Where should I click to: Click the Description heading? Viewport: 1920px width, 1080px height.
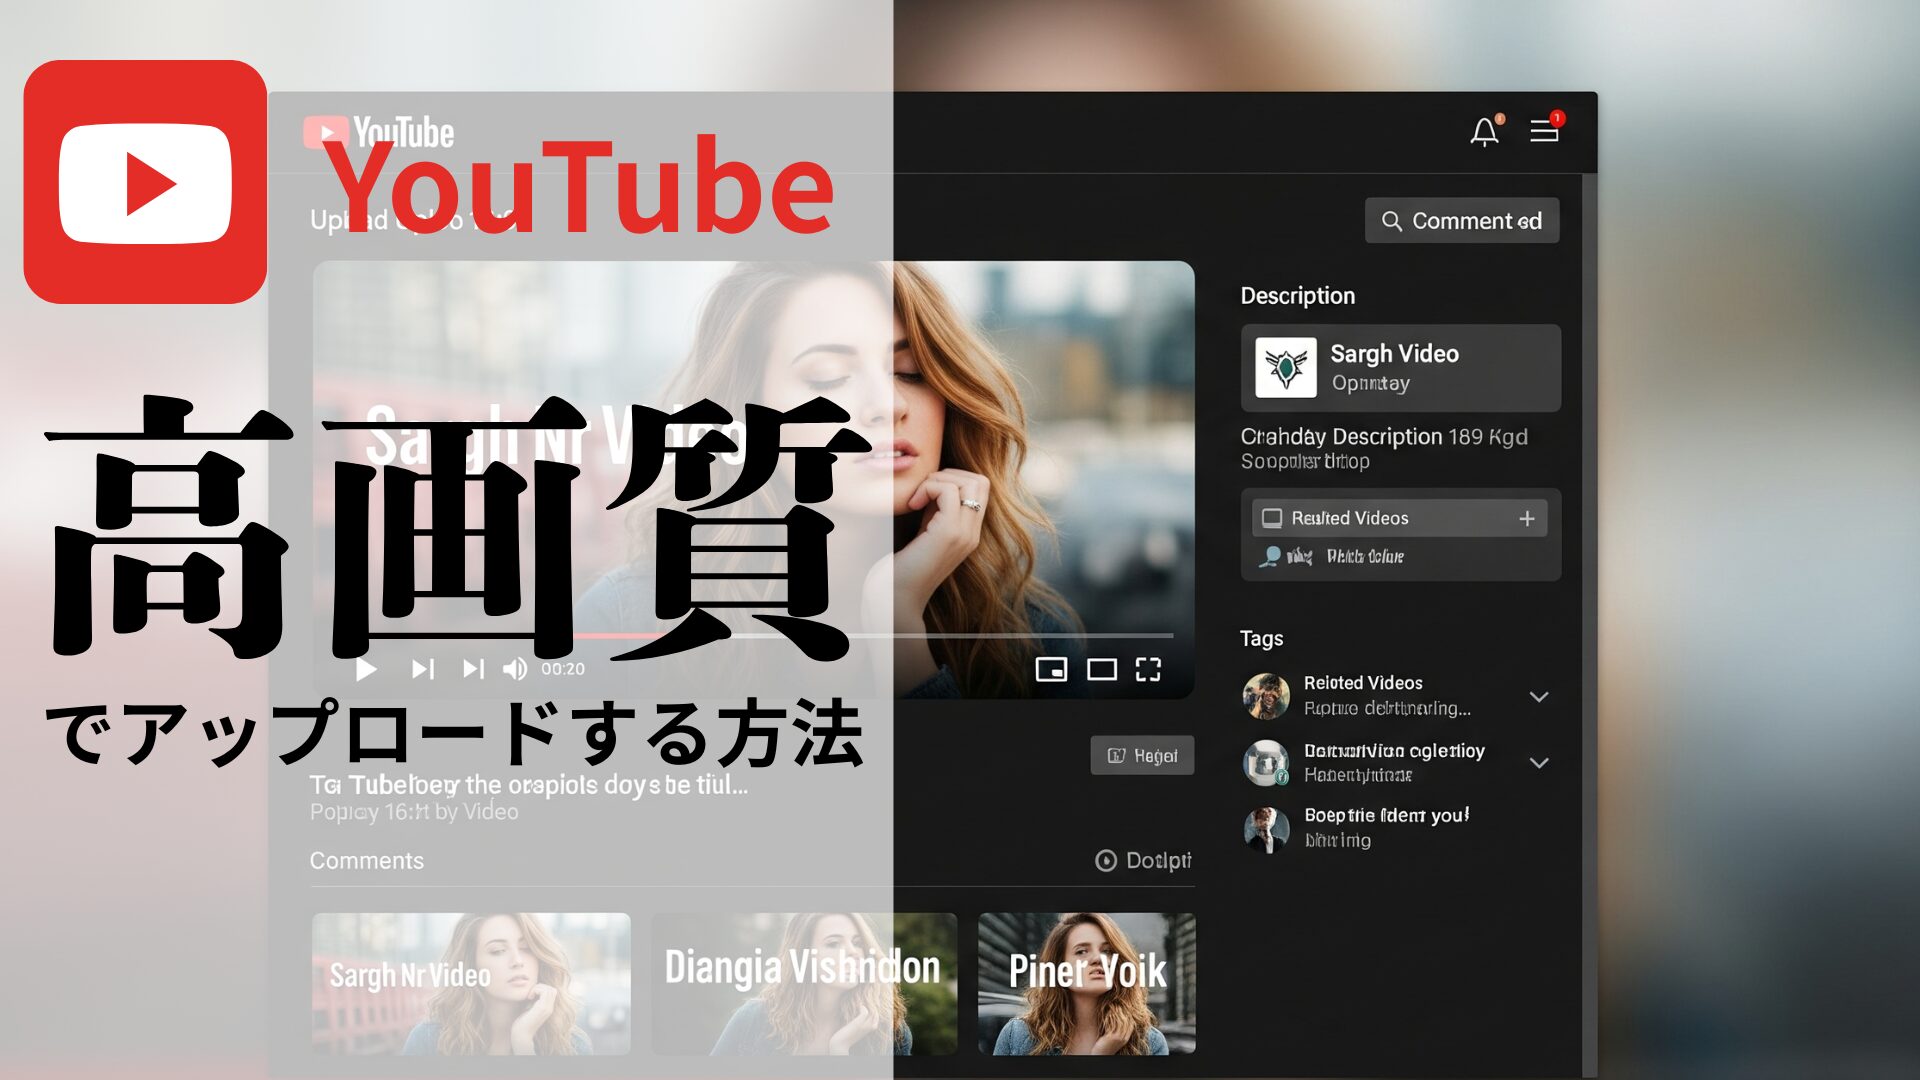click(1298, 296)
